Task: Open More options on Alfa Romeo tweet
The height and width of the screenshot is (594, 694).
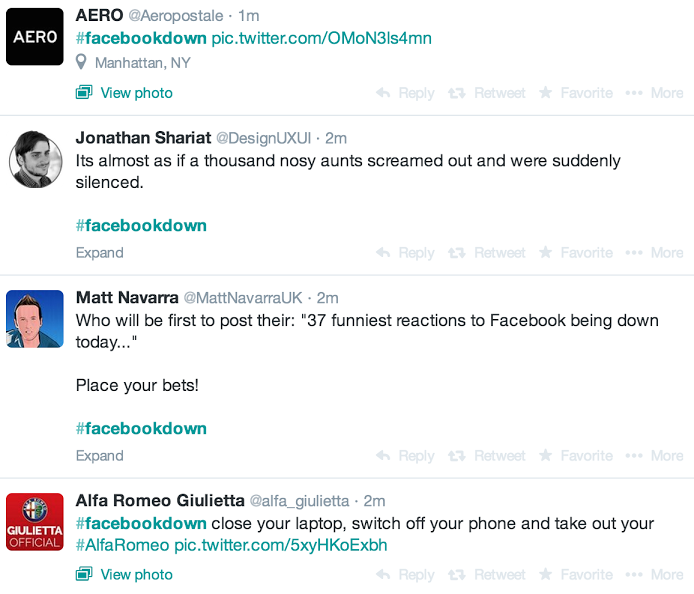Action: [x=654, y=575]
